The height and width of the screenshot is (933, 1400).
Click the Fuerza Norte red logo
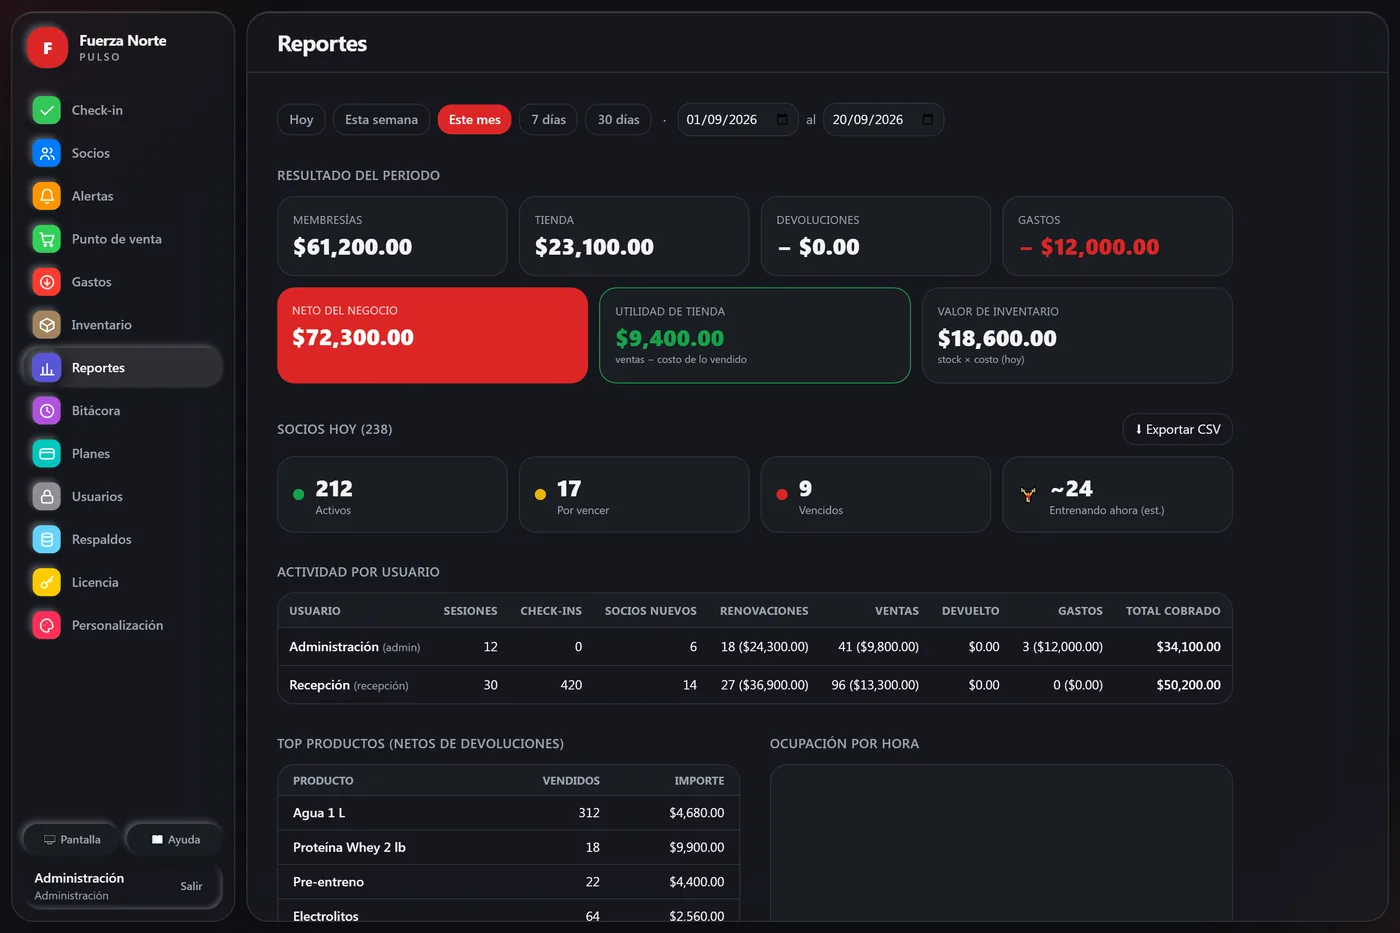click(x=47, y=47)
